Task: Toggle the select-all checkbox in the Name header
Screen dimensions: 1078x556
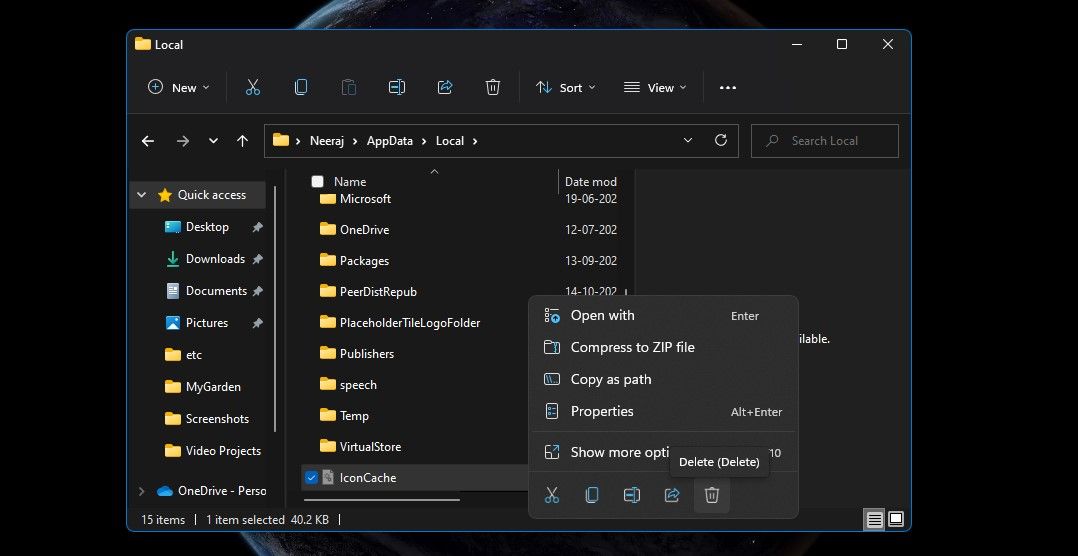Action: 318,182
